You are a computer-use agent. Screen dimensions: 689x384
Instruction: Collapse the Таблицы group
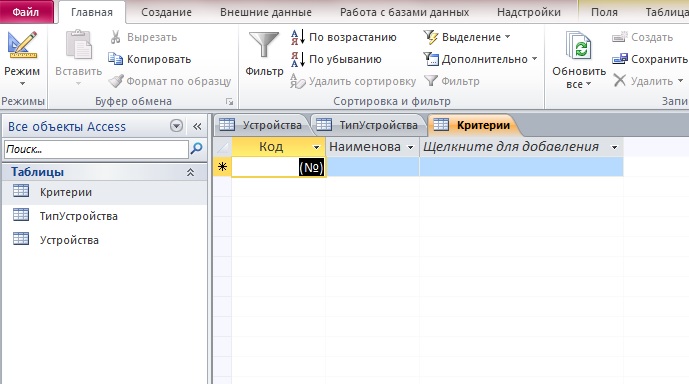click(x=190, y=172)
